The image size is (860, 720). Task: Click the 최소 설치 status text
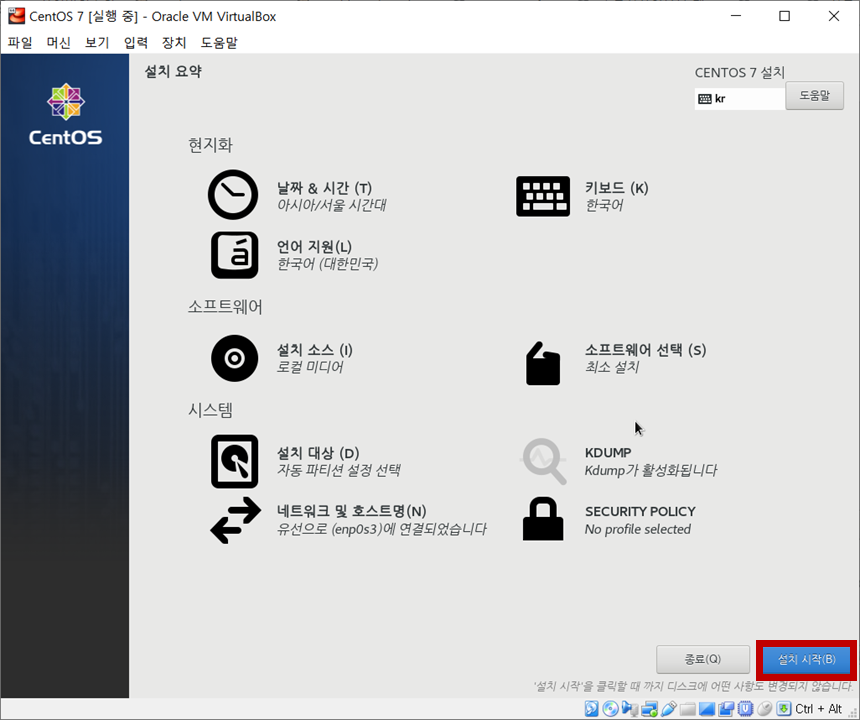click(612, 367)
